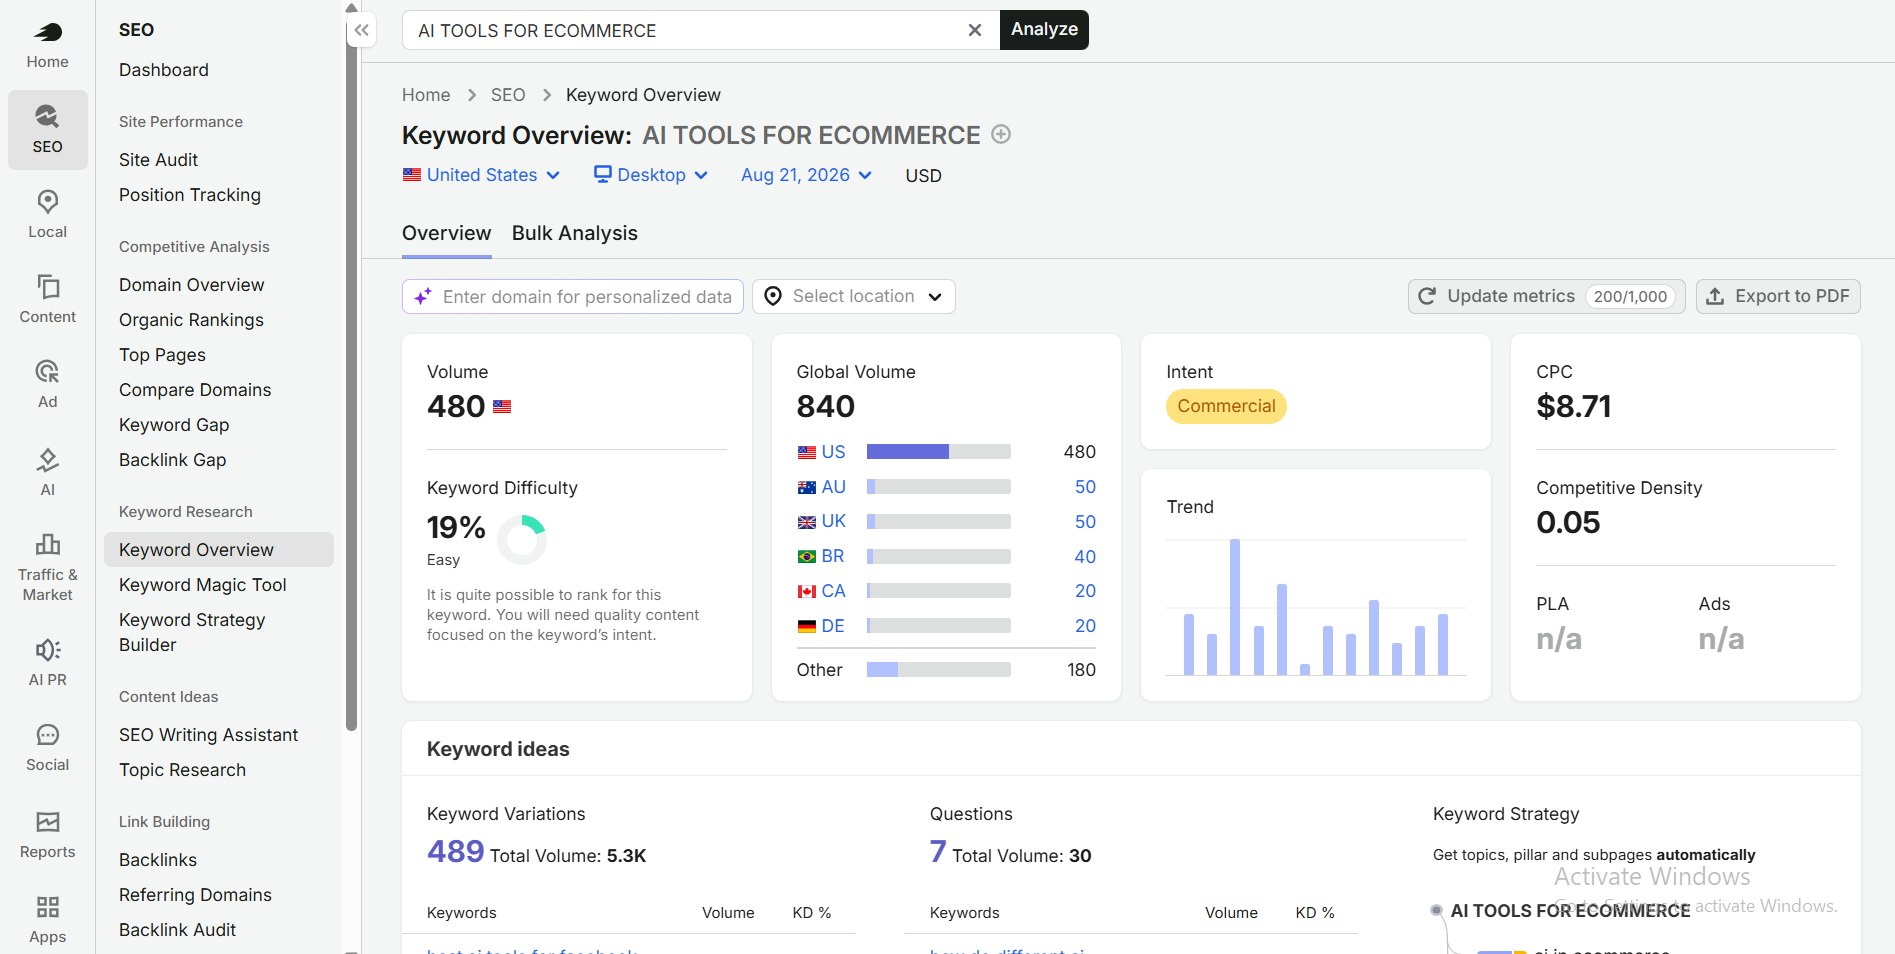Viewport: 1895px width, 954px height.
Task: Open Domain Overview menu item
Action: (x=192, y=285)
